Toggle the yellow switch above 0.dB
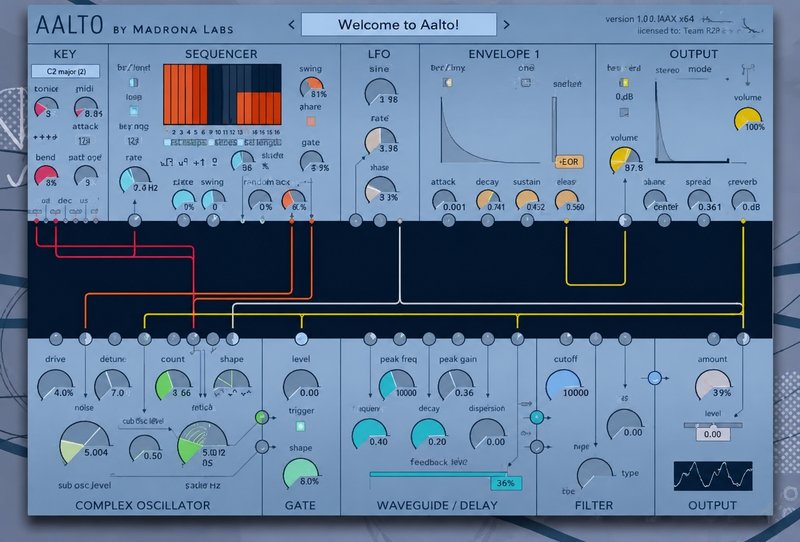This screenshot has width=800, height=542. pyautogui.click(x=623, y=82)
